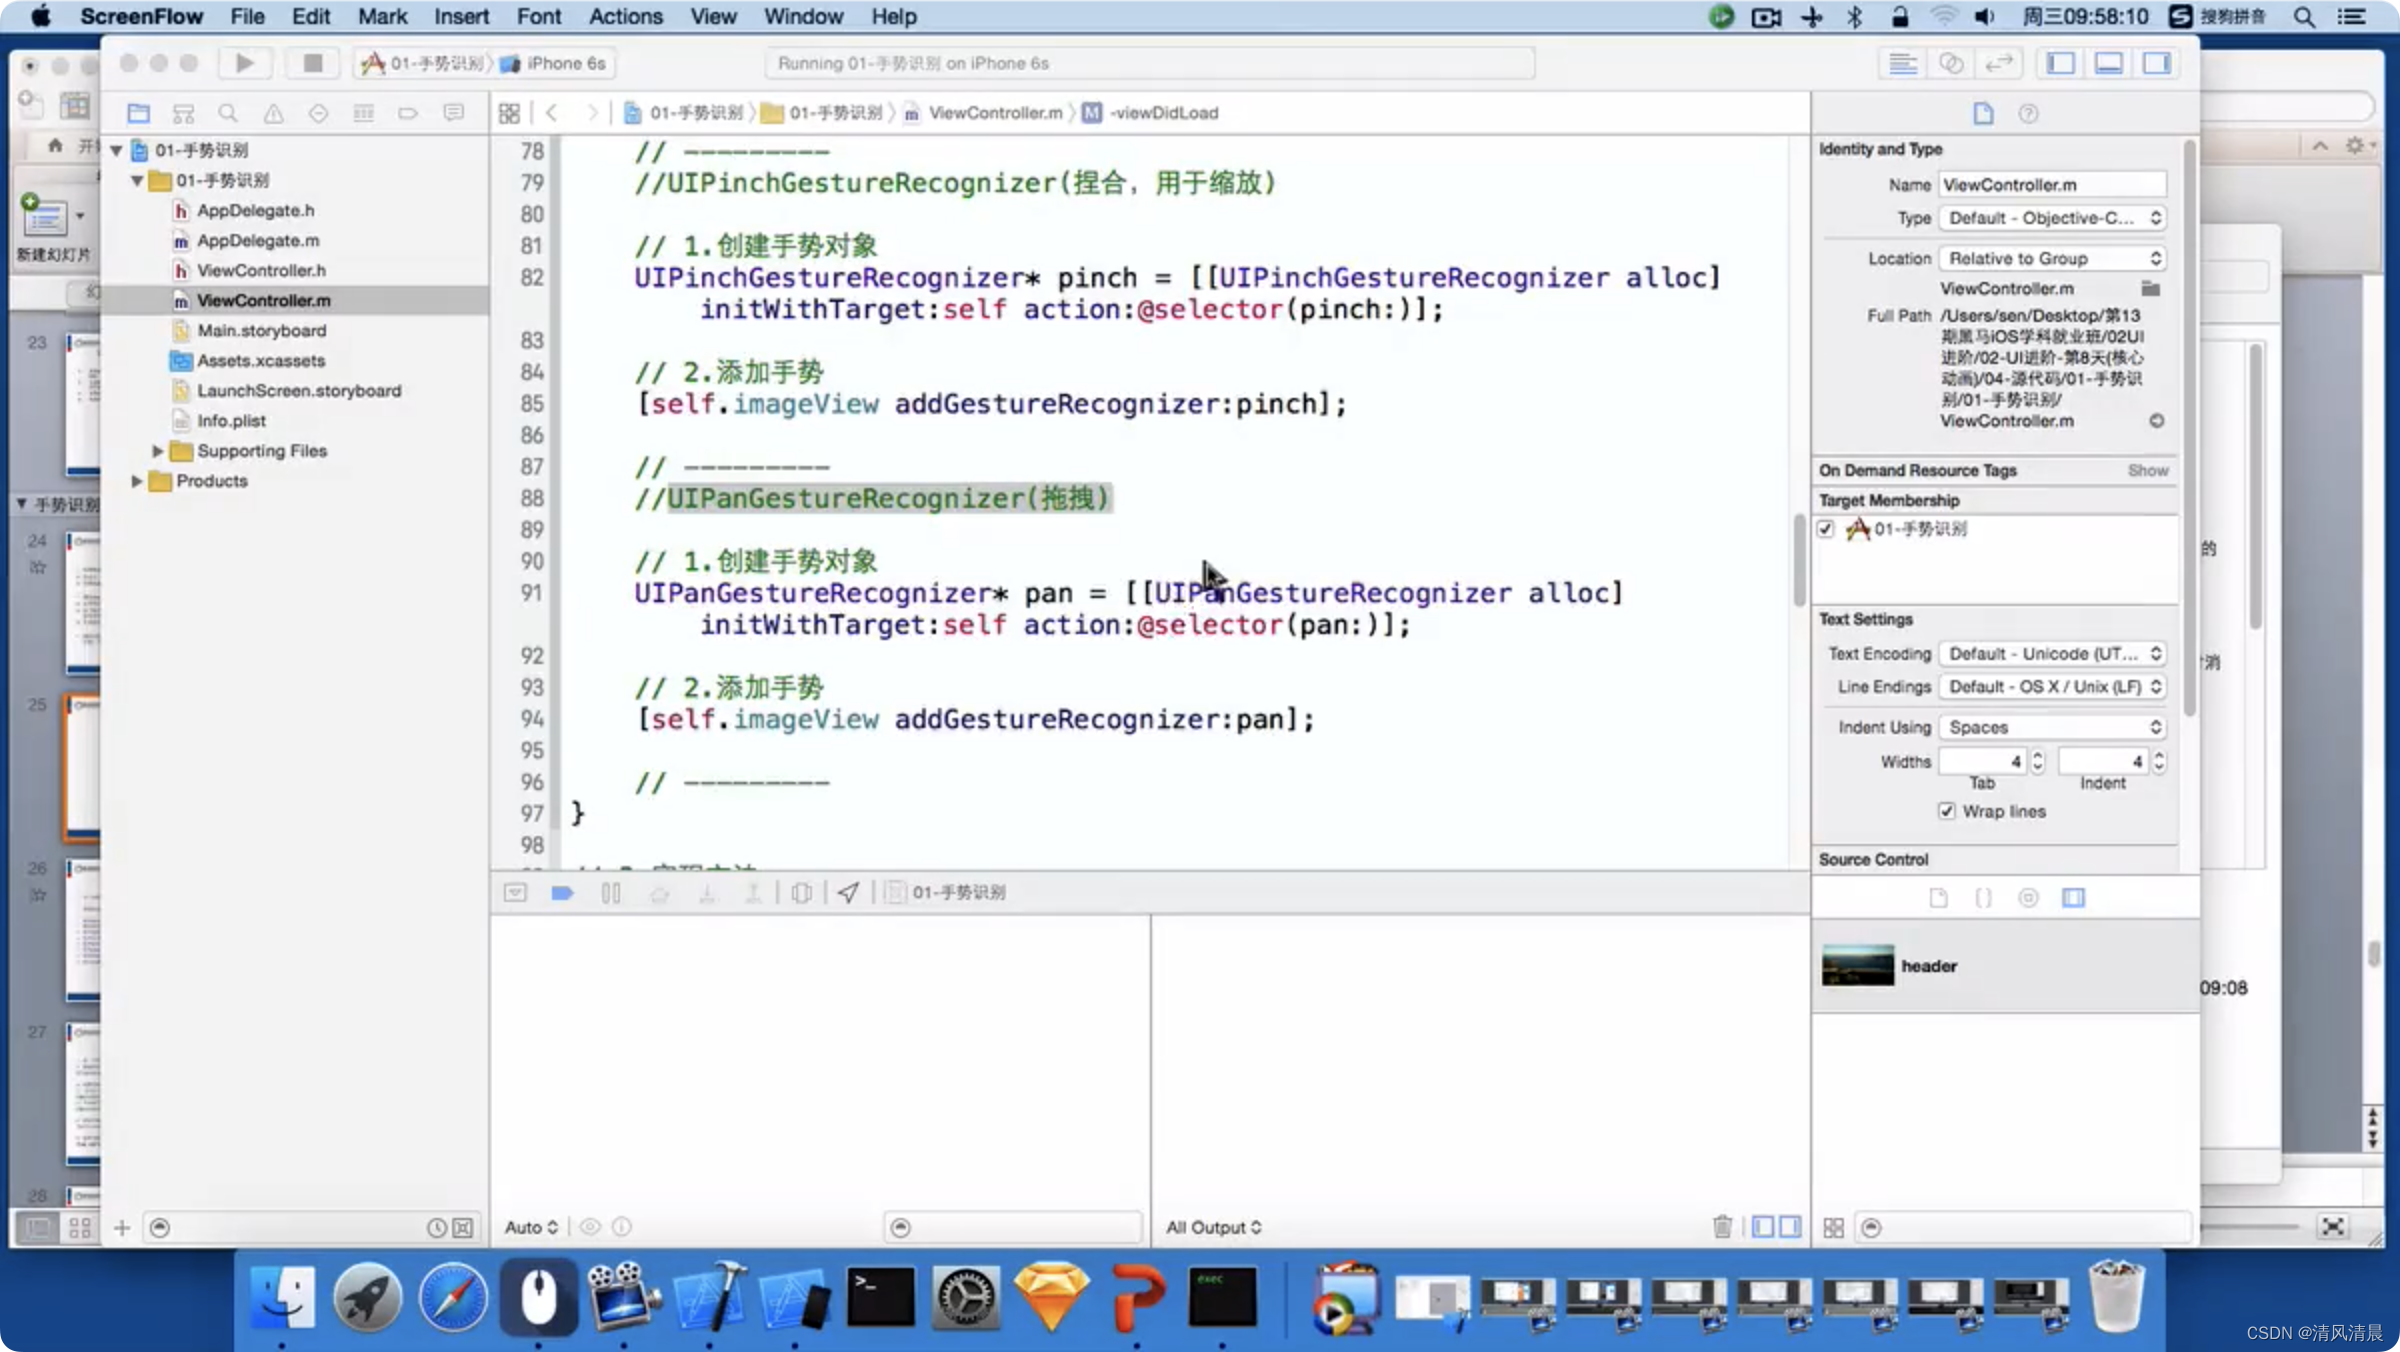Hide the Debug area panel toggle
This screenshot has height=1352, width=2400.
(2109, 63)
